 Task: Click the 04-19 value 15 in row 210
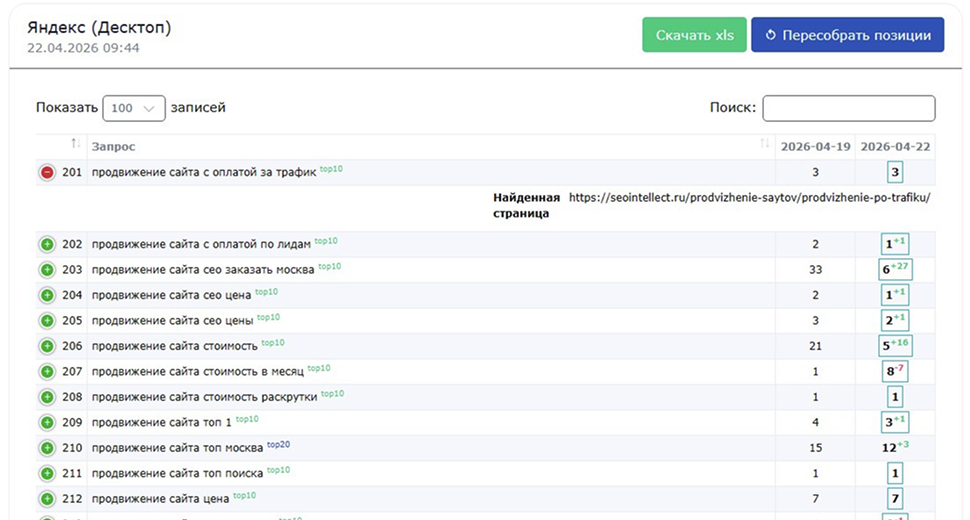pyautogui.click(x=815, y=448)
